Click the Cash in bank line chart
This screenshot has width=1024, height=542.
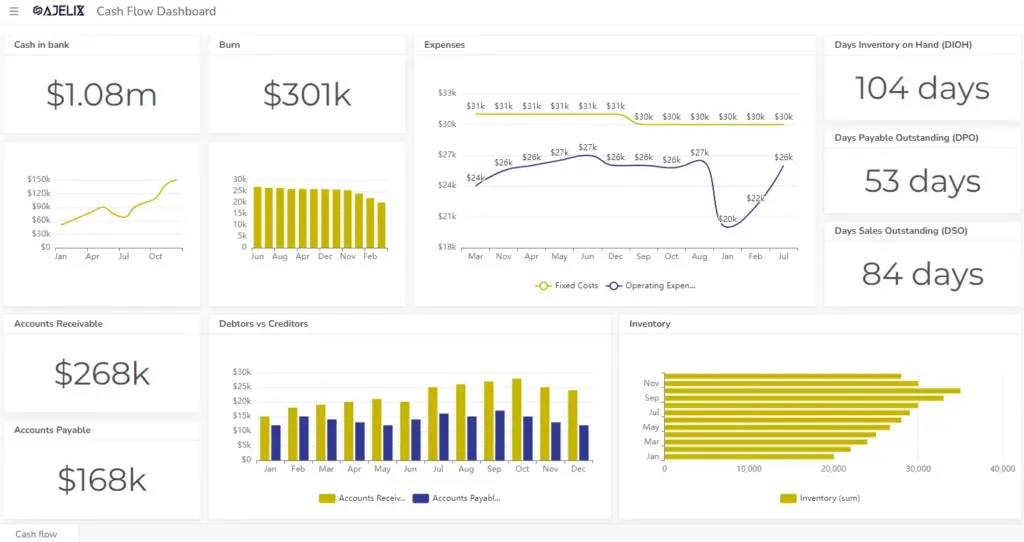pyautogui.click(x=119, y=202)
